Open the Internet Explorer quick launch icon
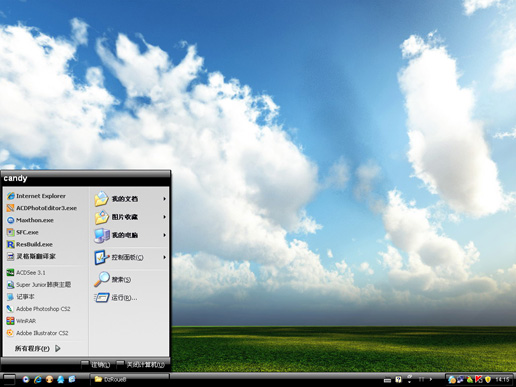The height and width of the screenshot is (387, 516). click(38, 379)
